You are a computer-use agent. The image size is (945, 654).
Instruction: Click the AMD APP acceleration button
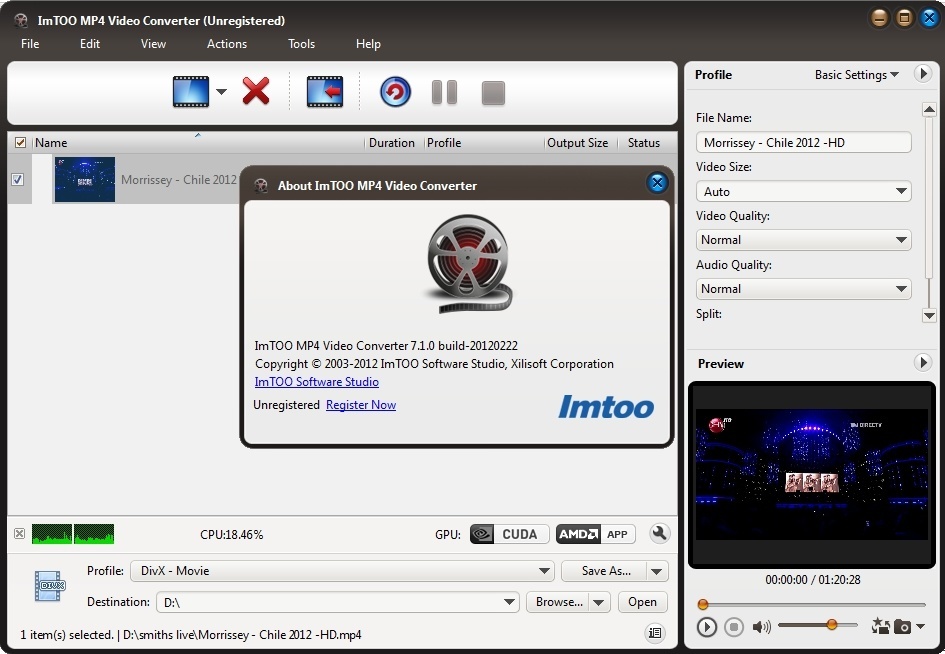pyautogui.click(x=597, y=534)
